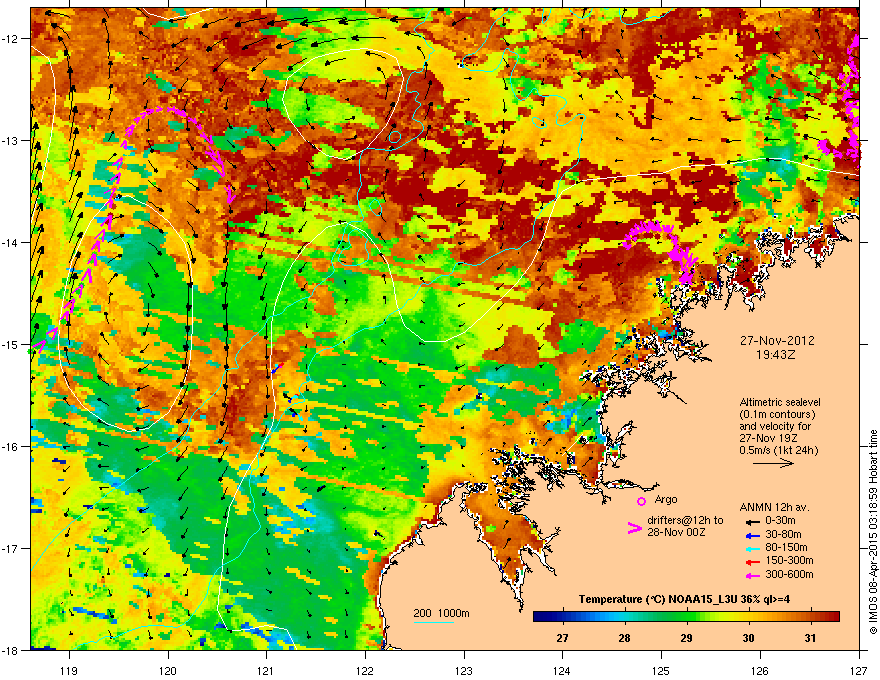Click the red 150-300m arrow legend symbol
The height and width of the screenshot is (680, 880).
[x=751, y=561]
